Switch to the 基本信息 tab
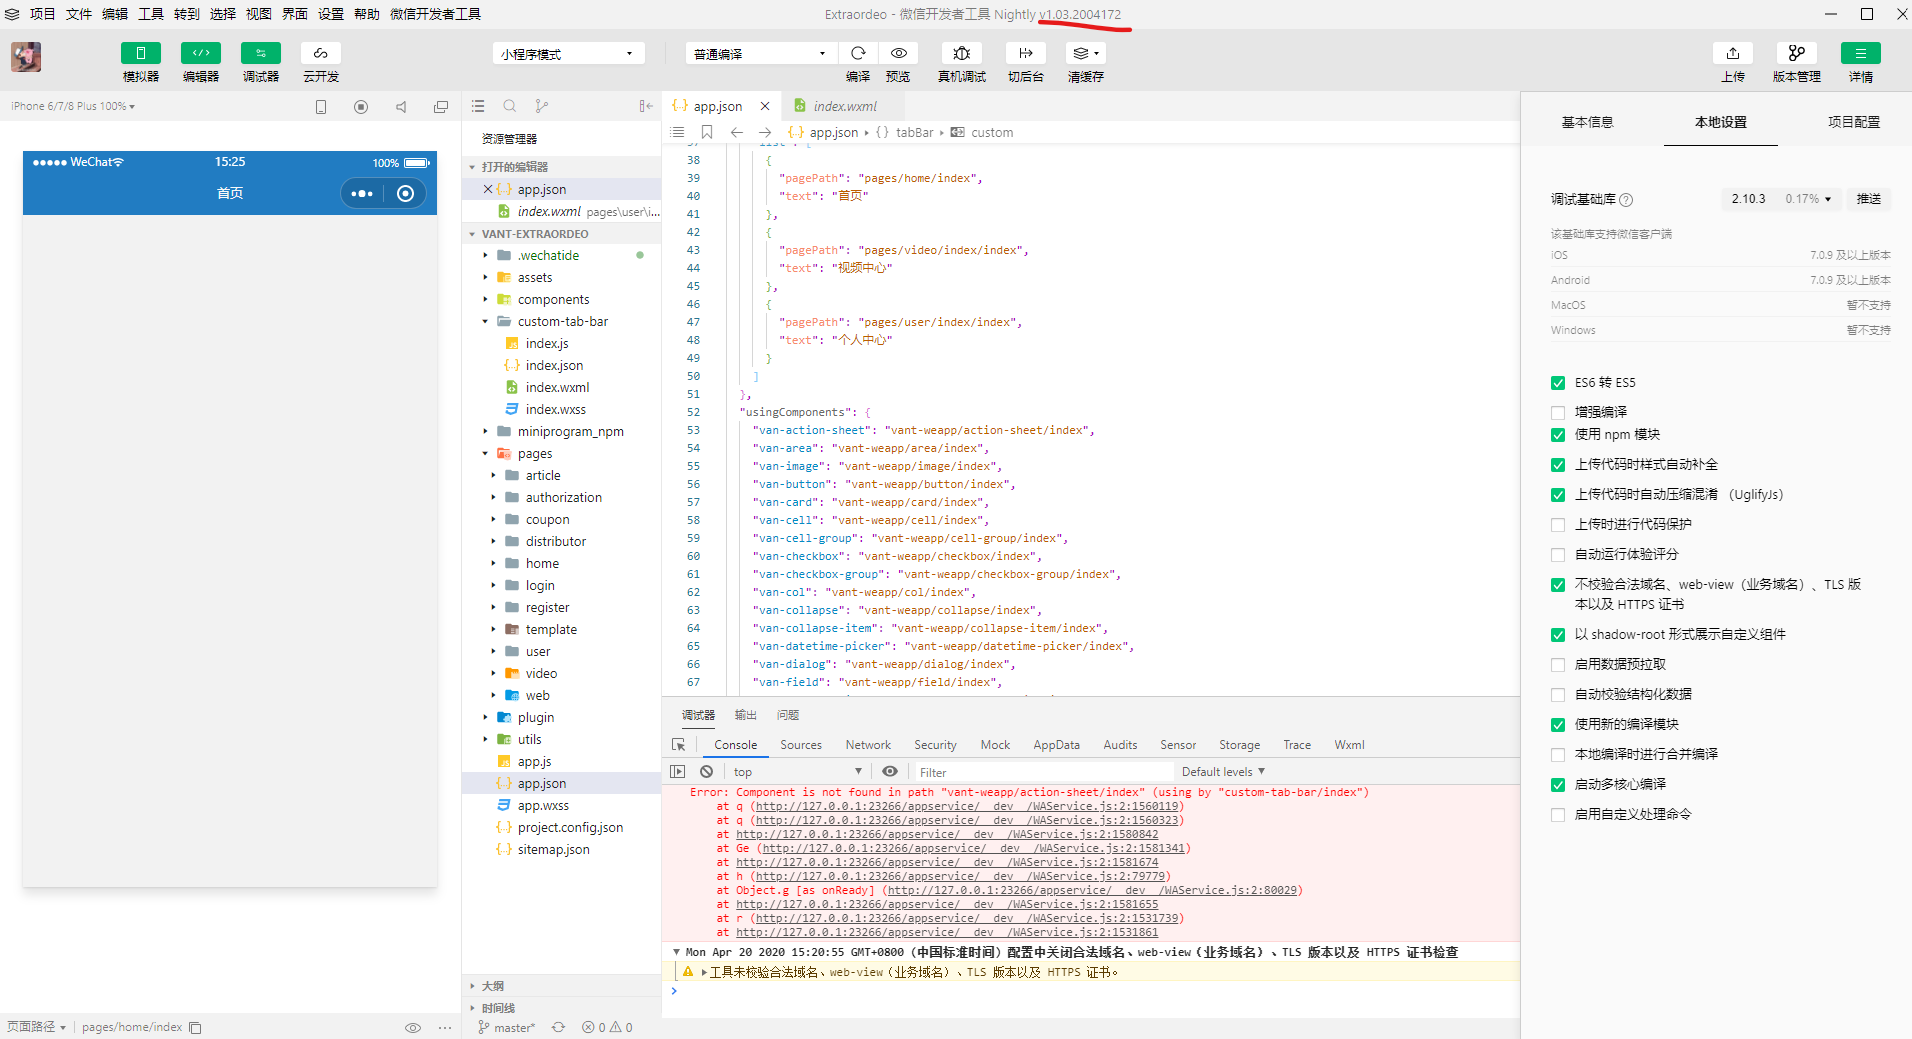Image resolution: width=1912 pixels, height=1039 pixels. pos(1587,122)
